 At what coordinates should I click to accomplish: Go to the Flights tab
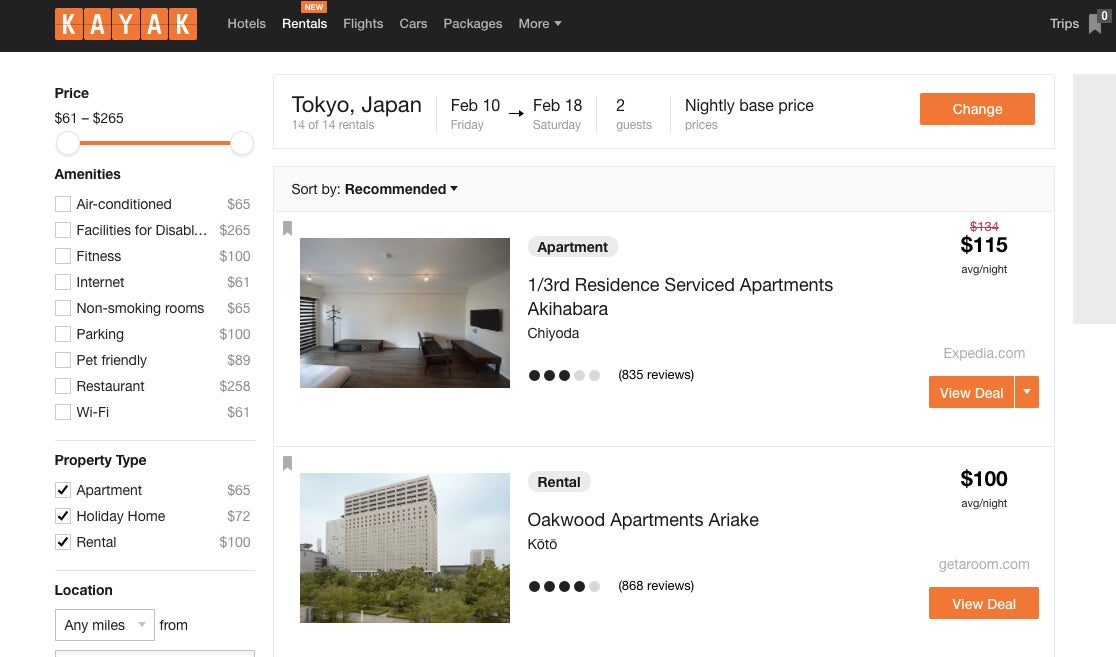[363, 23]
